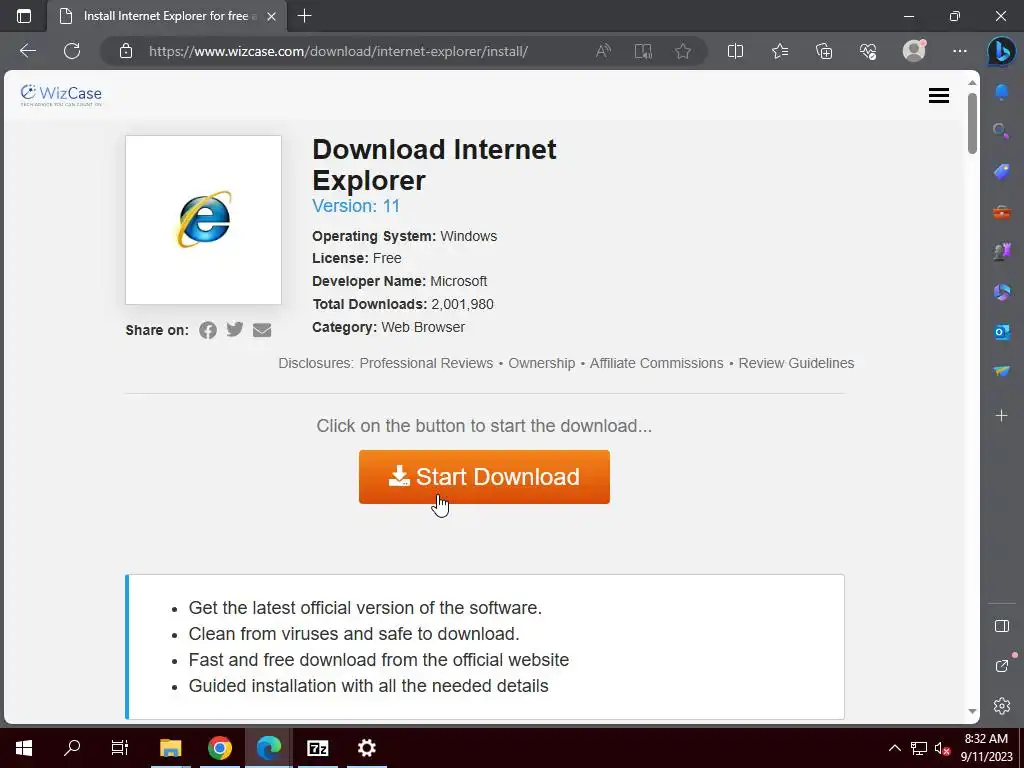Open sidebar Outlook icon
Viewport: 1024px width, 768px height.
tap(1002, 332)
